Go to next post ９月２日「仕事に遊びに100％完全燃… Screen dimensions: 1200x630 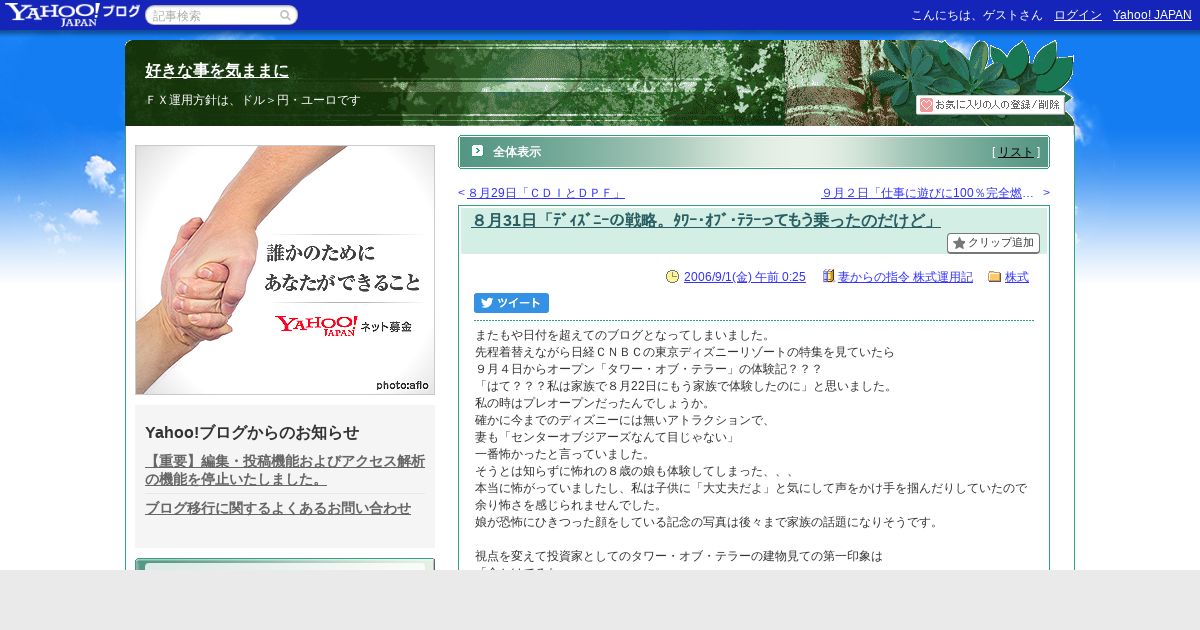pos(928,193)
